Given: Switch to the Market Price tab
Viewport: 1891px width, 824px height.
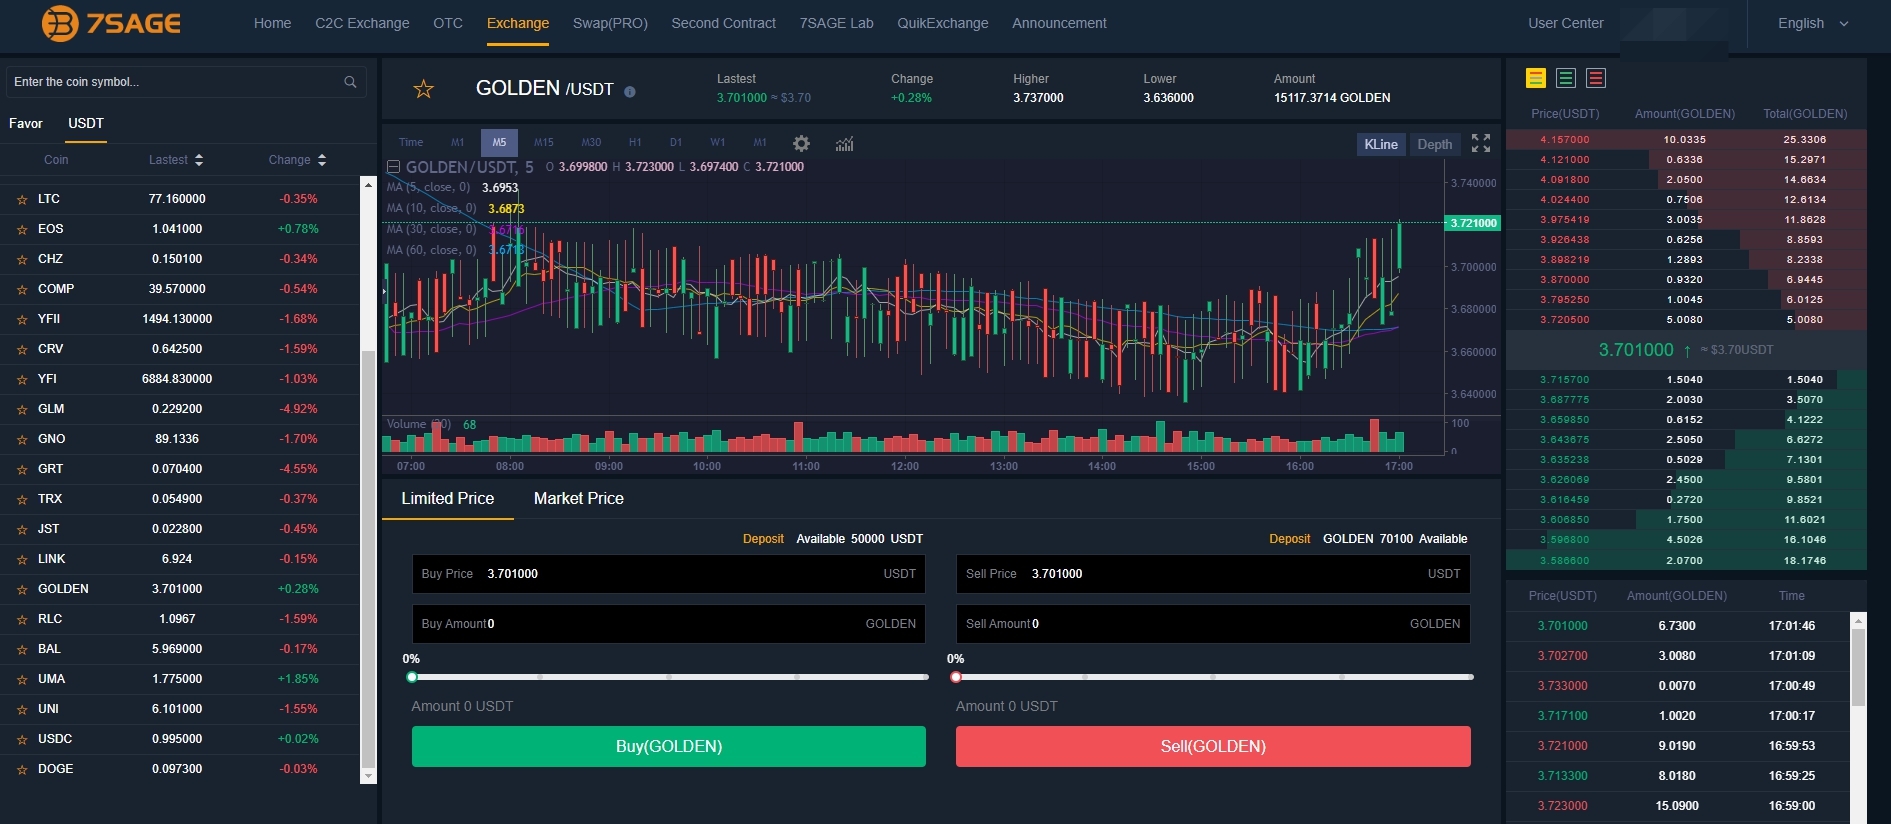Looking at the screenshot, I should 579,498.
